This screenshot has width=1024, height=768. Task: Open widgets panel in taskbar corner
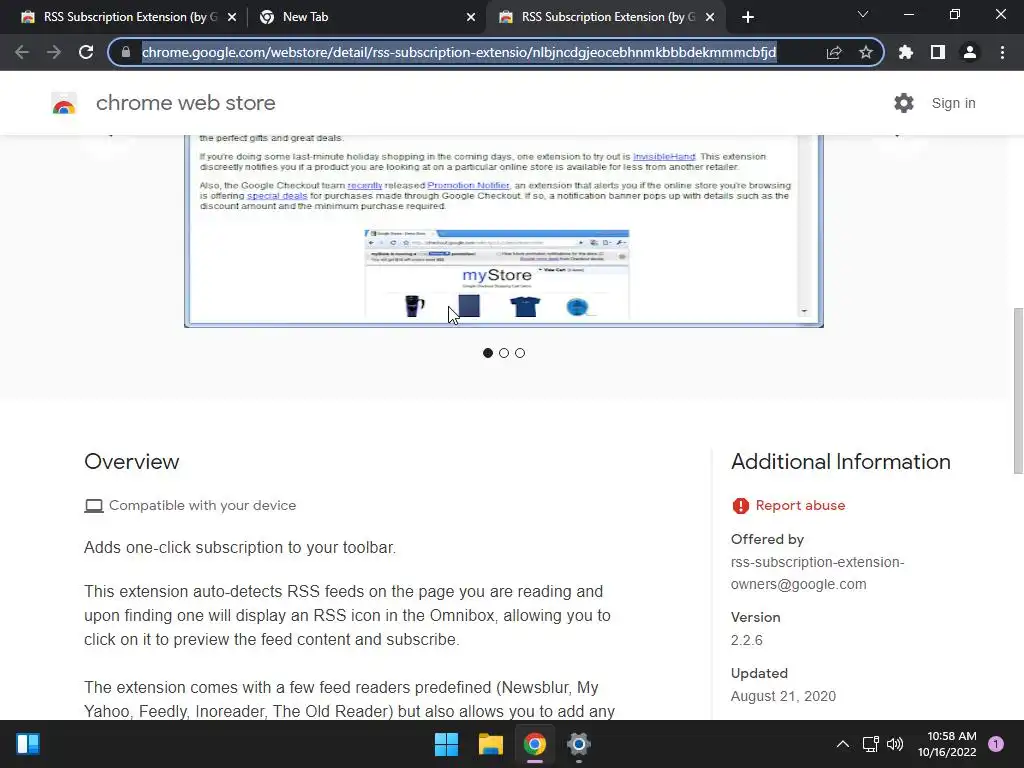(x=28, y=744)
